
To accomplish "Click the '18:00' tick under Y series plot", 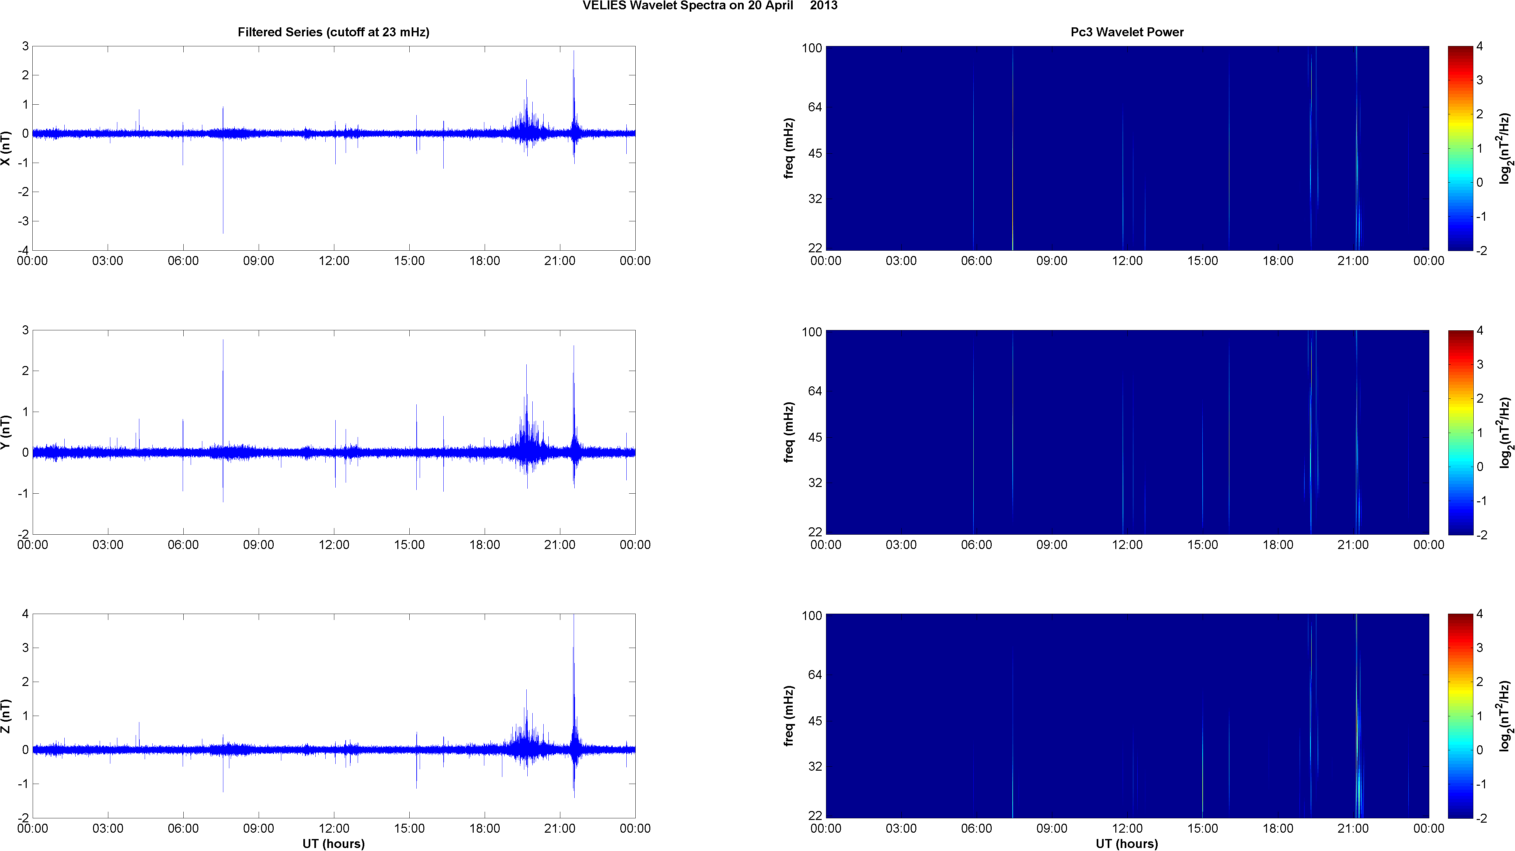I will [x=485, y=545].
